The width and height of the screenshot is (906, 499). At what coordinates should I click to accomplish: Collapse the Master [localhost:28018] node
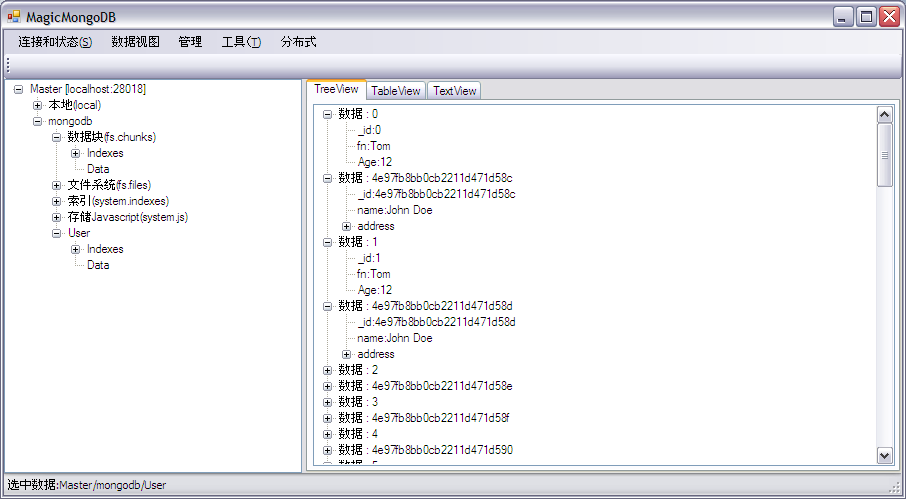[18, 90]
